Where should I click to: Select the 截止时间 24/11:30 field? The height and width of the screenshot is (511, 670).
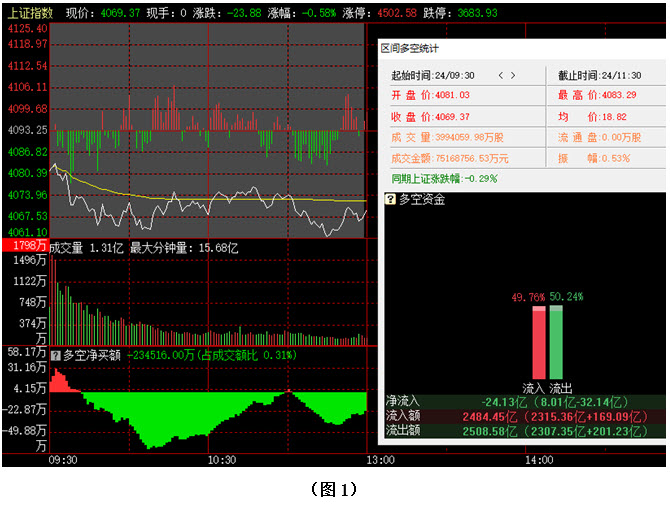coord(596,75)
